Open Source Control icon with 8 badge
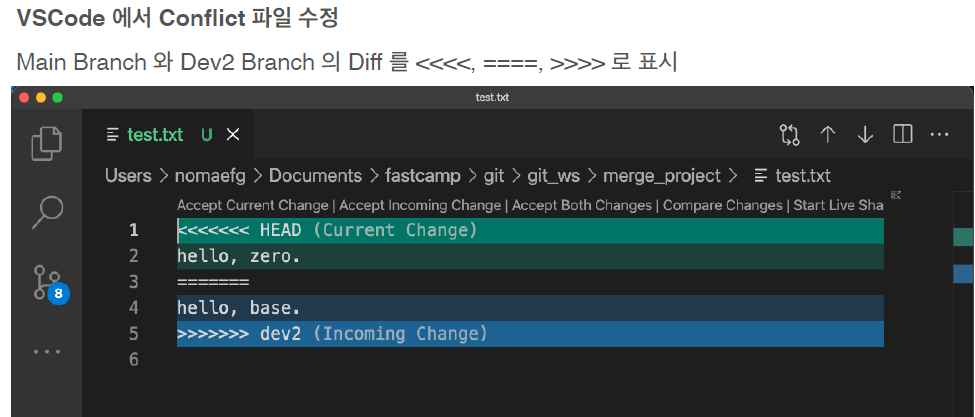 [x=50, y=283]
